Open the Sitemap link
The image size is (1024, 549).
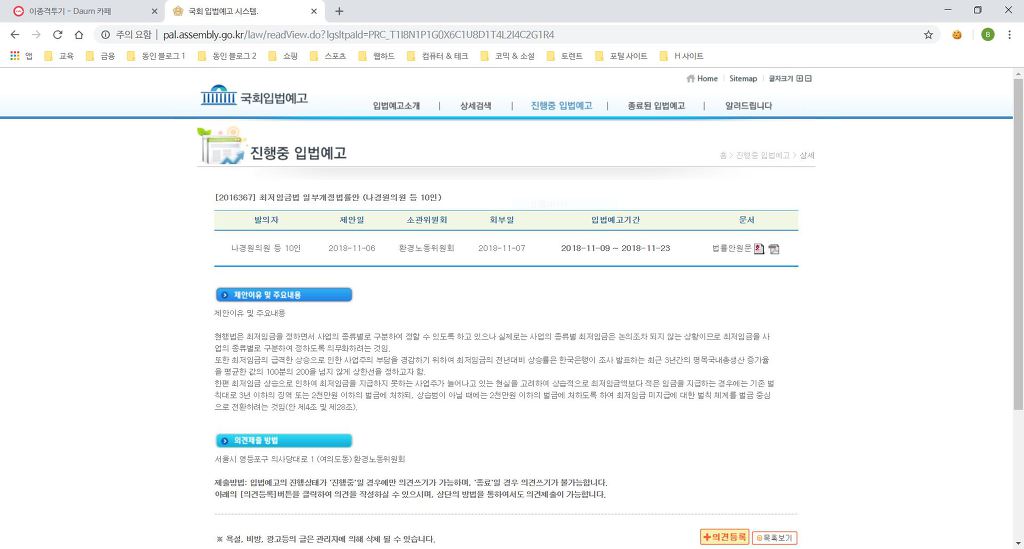743,78
